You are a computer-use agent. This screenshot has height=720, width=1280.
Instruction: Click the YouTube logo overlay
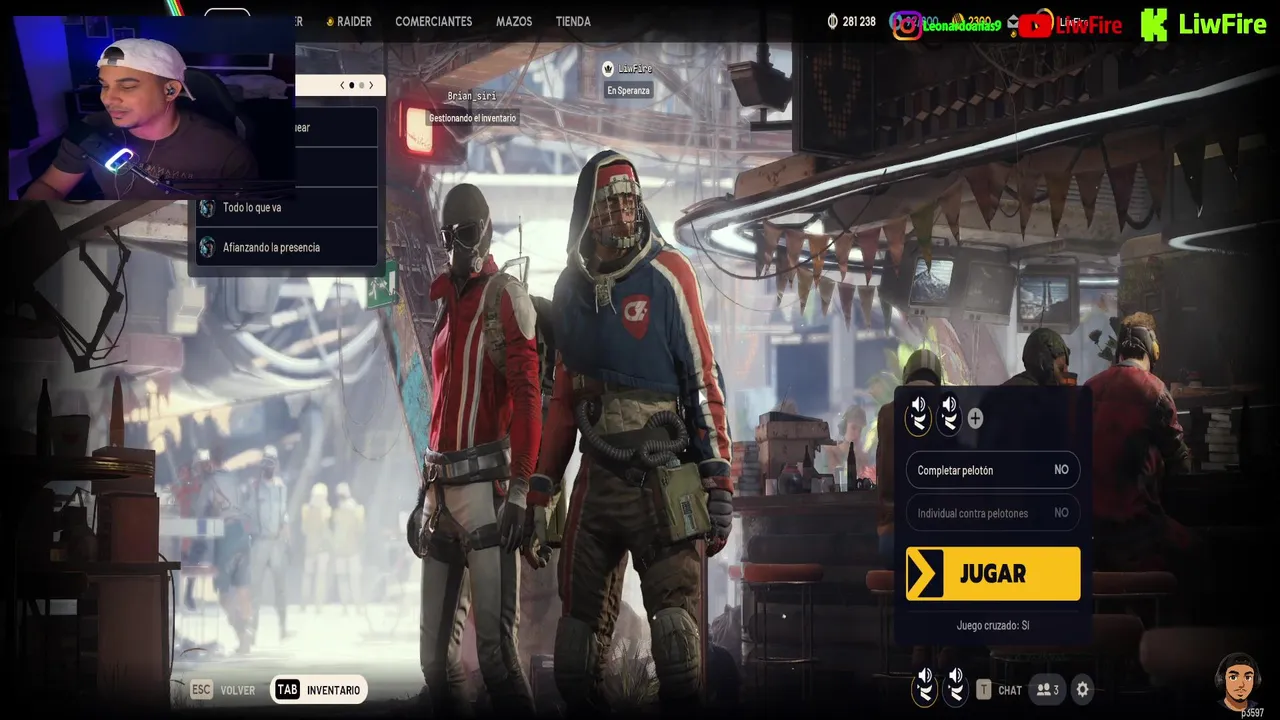point(1035,25)
